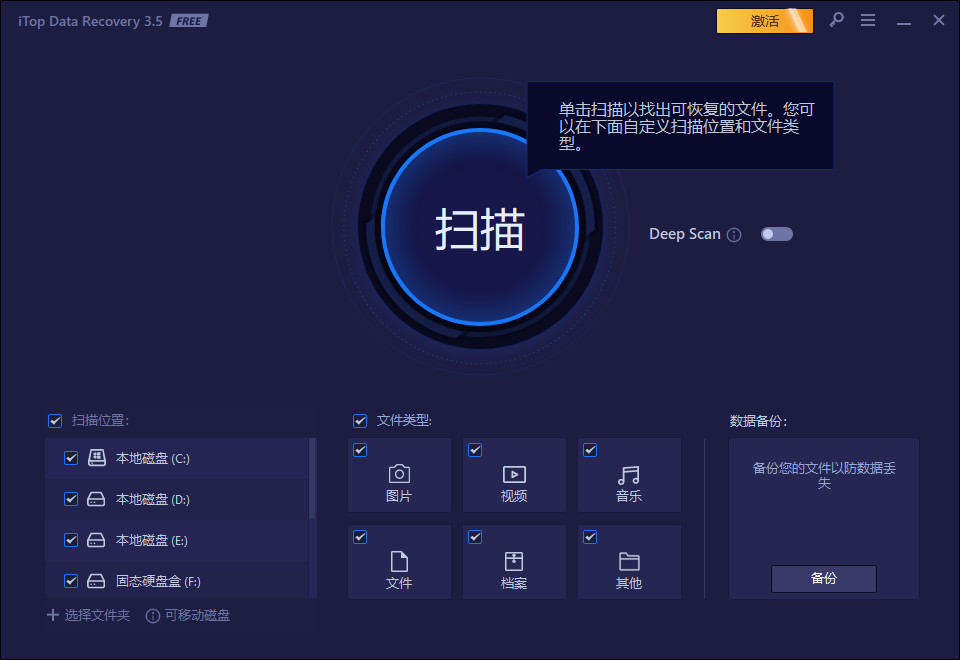Click the large 扫描 scan button
This screenshot has width=960, height=660.
[x=480, y=227]
